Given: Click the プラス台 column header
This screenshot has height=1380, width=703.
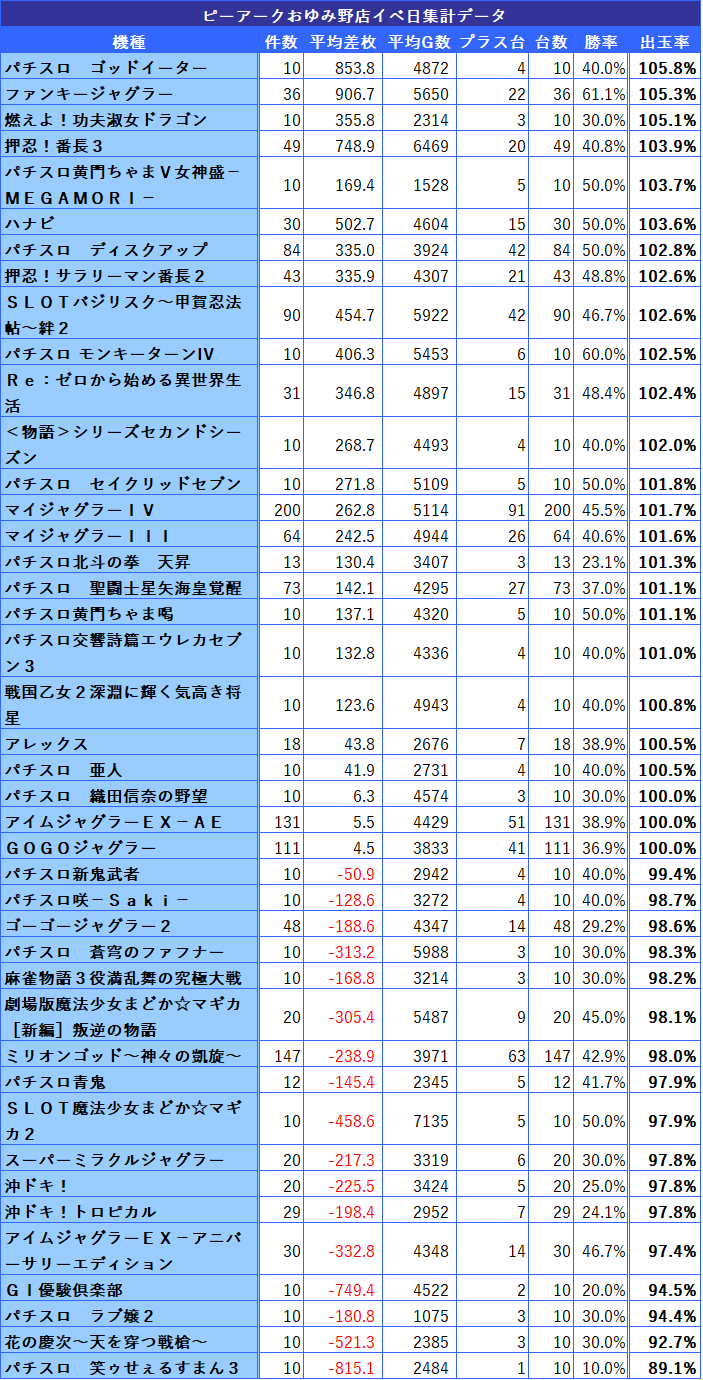Looking at the screenshot, I should [x=492, y=42].
